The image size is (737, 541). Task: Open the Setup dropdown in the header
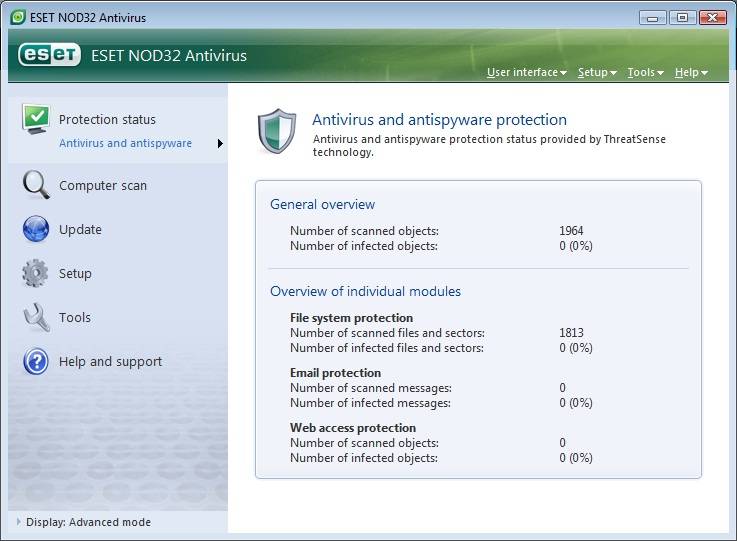(x=597, y=72)
